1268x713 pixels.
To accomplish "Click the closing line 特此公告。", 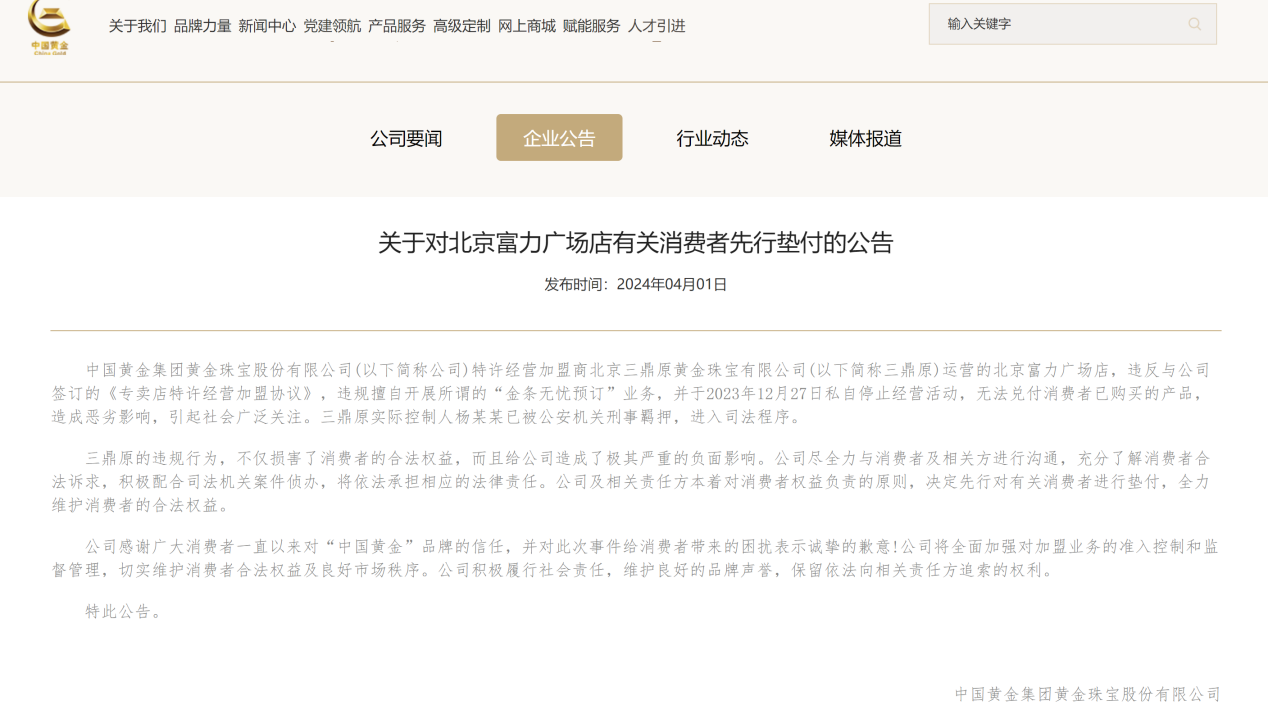I will tap(124, 612).
